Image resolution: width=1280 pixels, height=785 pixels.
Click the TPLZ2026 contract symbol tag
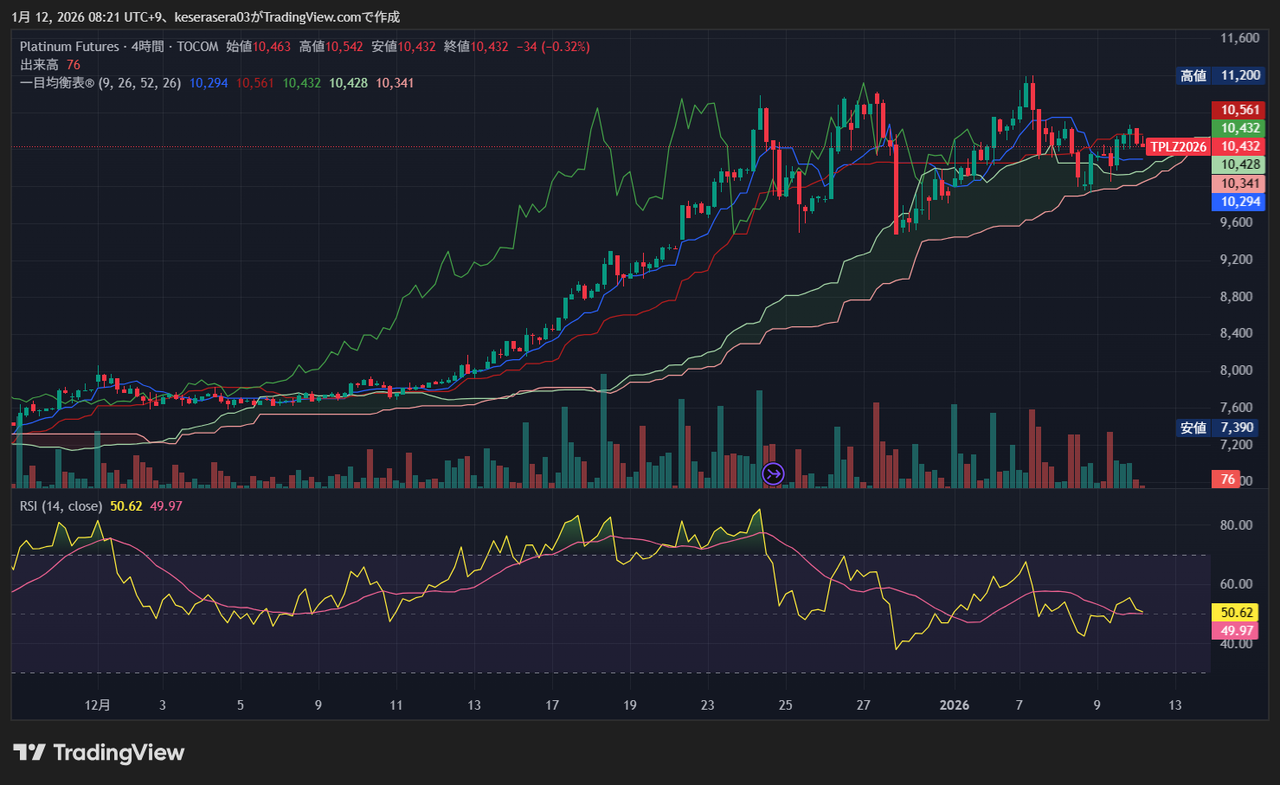tap(1177, 147)
